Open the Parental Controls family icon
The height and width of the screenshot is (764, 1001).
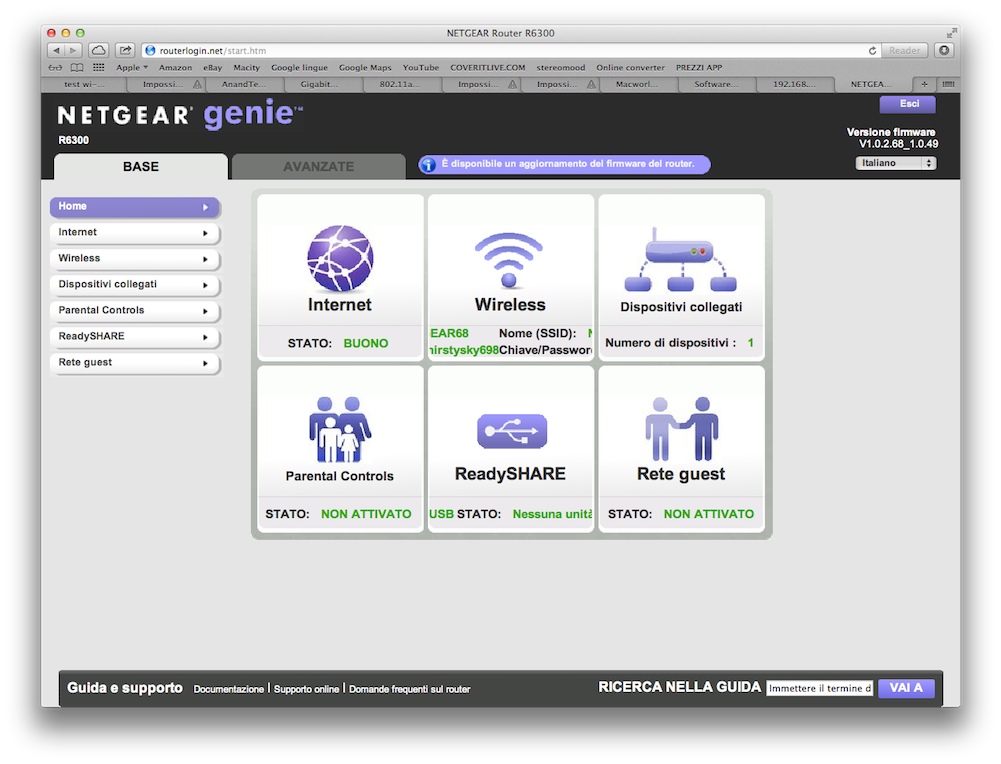coord(340,429)
